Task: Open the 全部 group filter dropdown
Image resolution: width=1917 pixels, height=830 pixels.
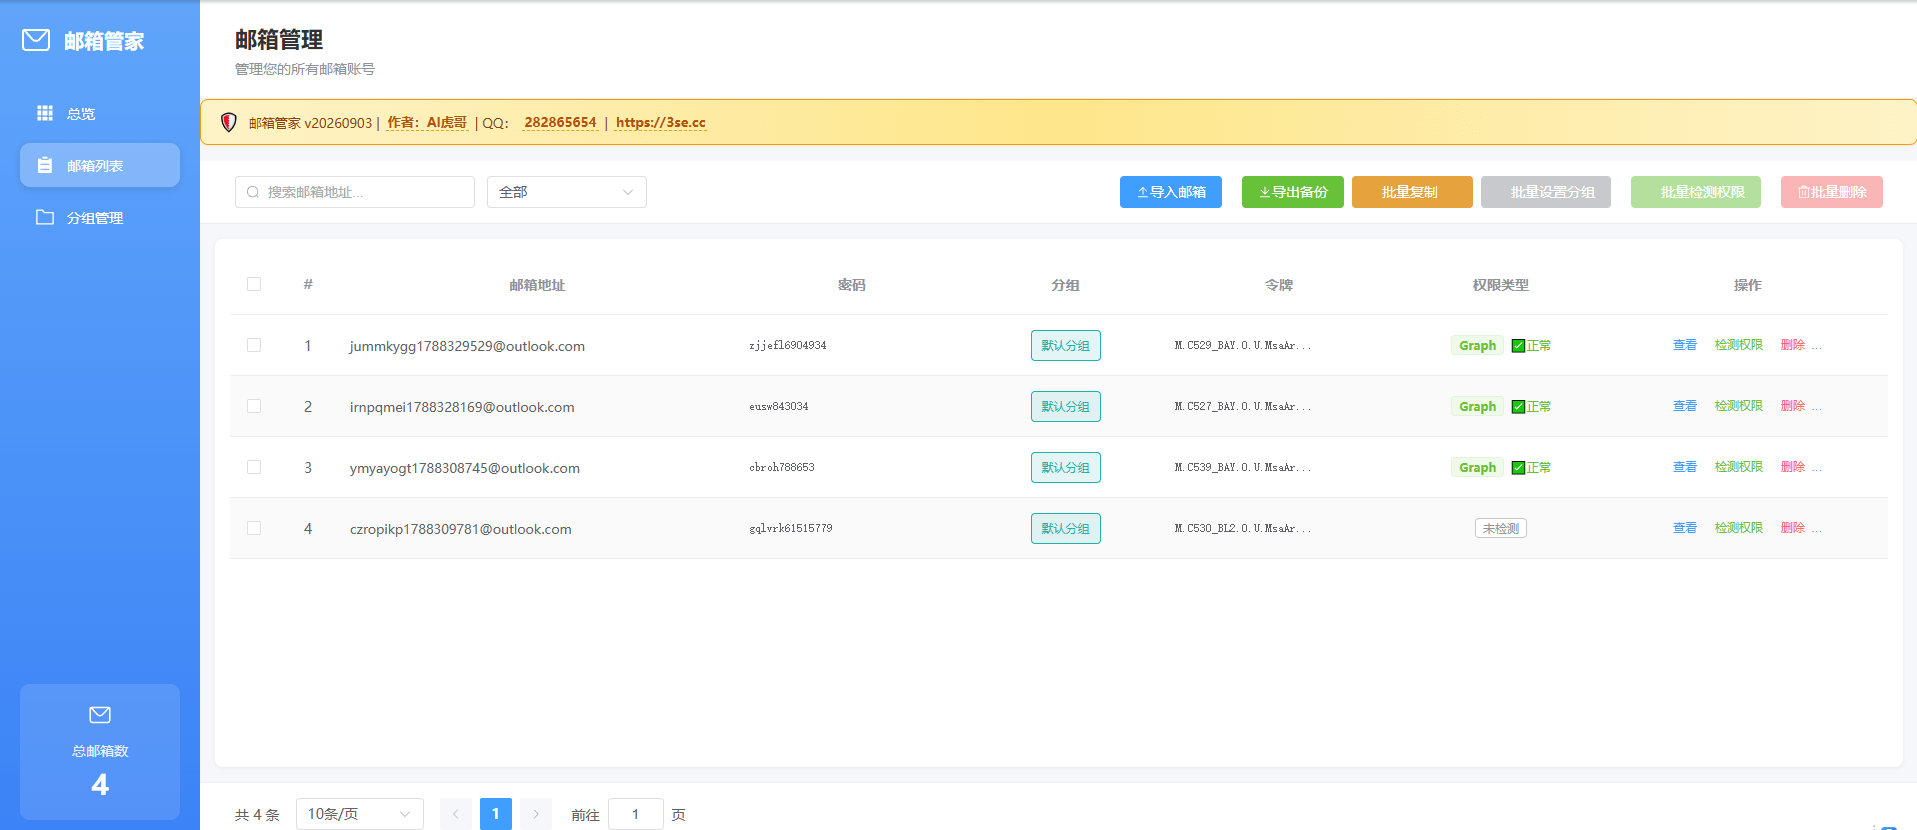Action: [567, 192]
